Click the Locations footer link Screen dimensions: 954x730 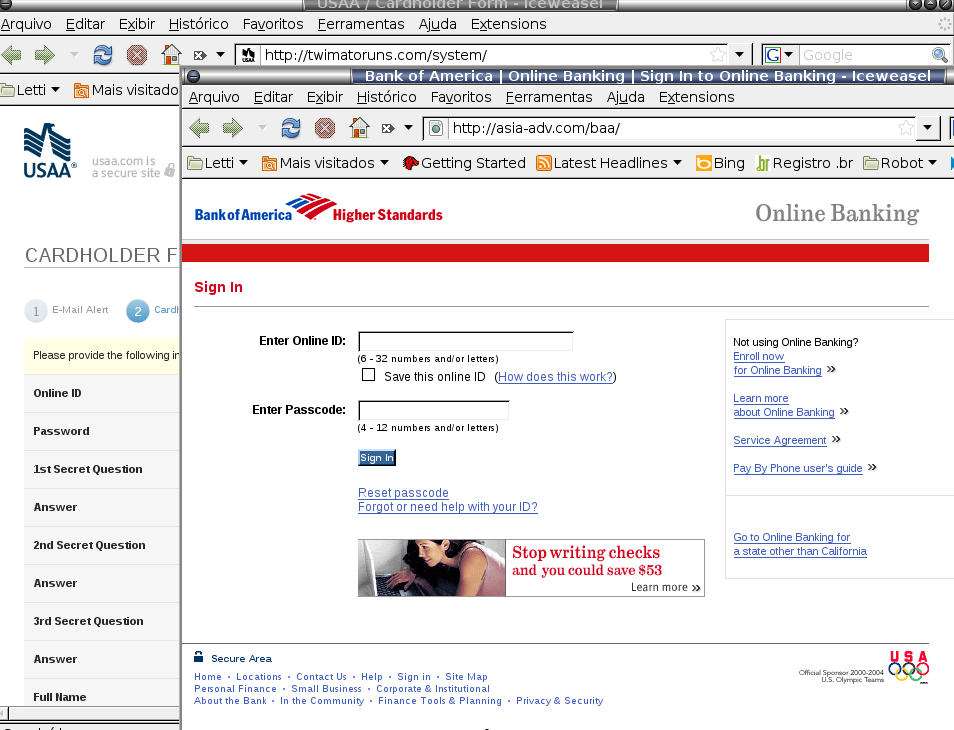coord(259,676)
